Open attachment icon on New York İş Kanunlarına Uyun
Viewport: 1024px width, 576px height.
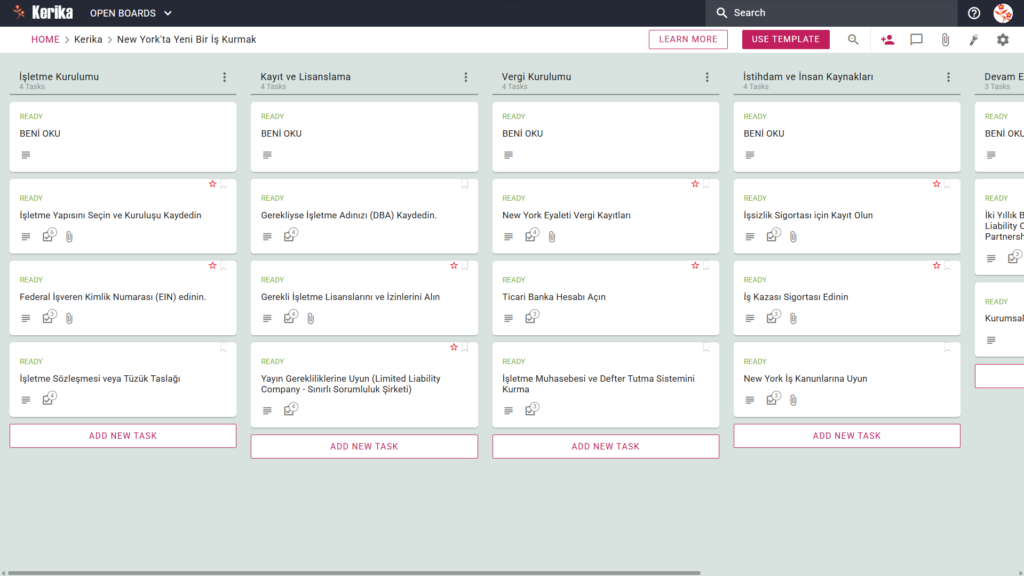(x=793, y=400)
